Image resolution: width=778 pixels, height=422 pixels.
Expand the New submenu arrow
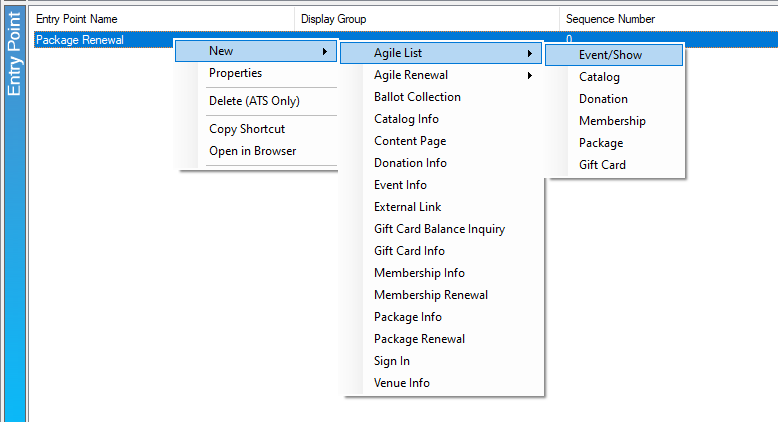coord(324,51)
